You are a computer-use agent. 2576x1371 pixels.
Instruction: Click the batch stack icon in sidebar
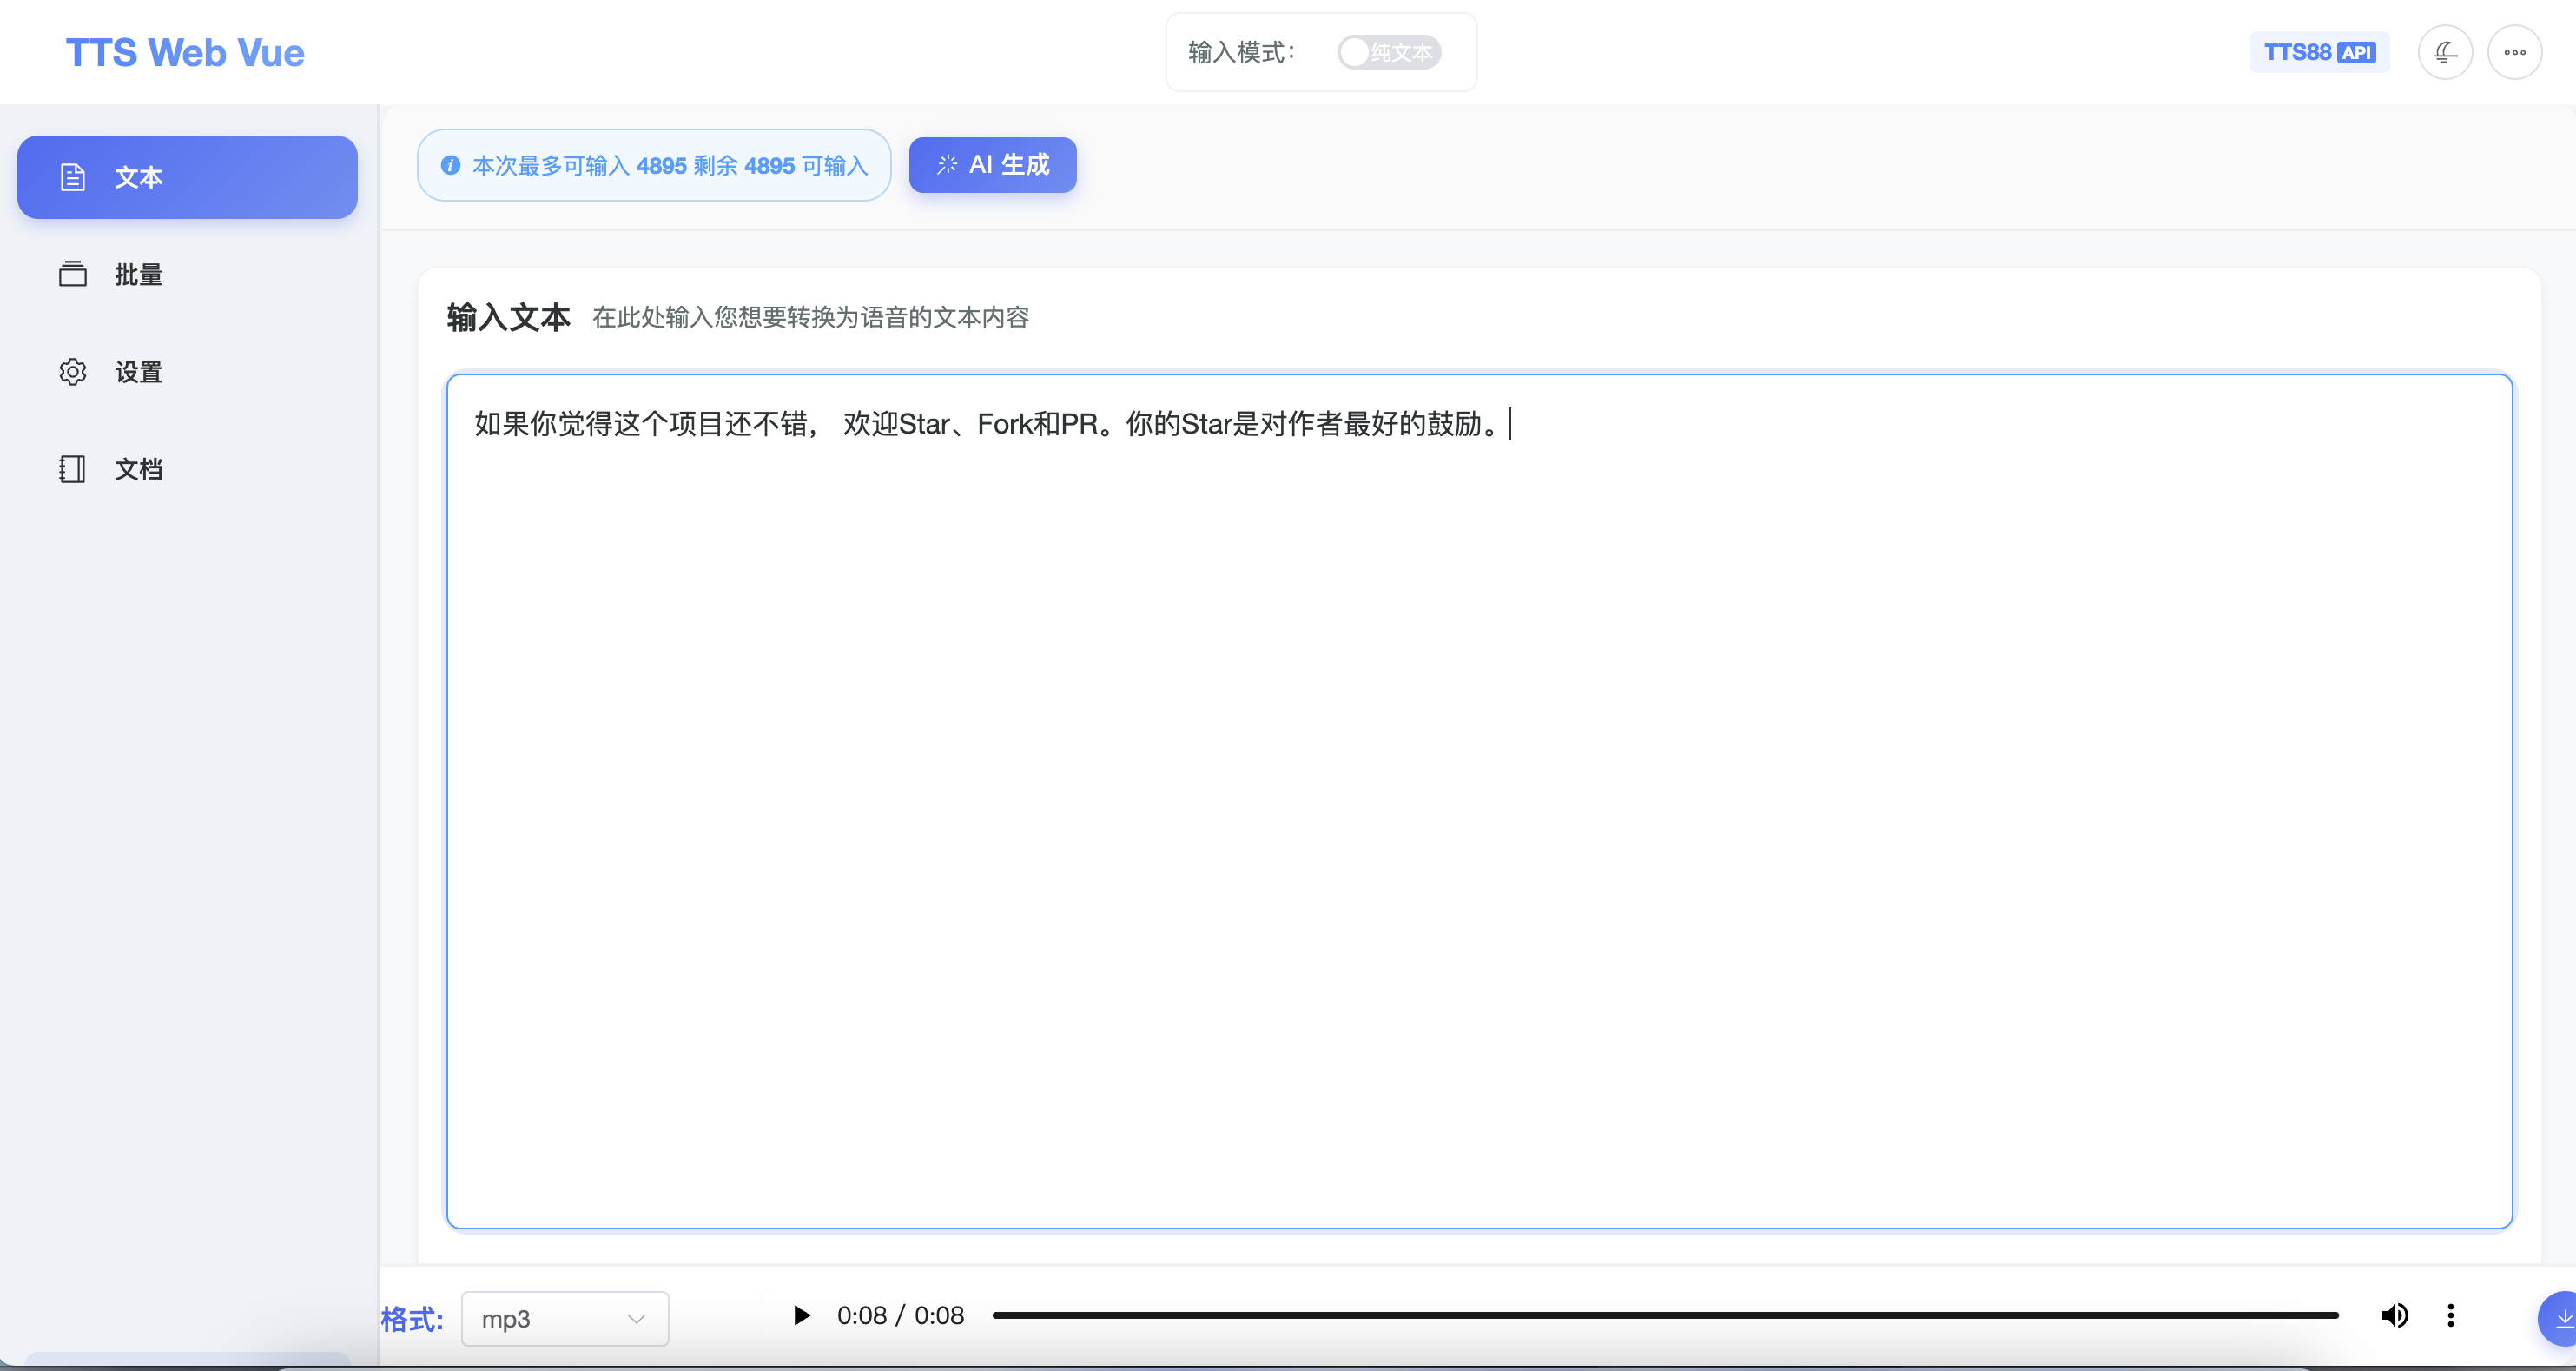coord(72,274)
